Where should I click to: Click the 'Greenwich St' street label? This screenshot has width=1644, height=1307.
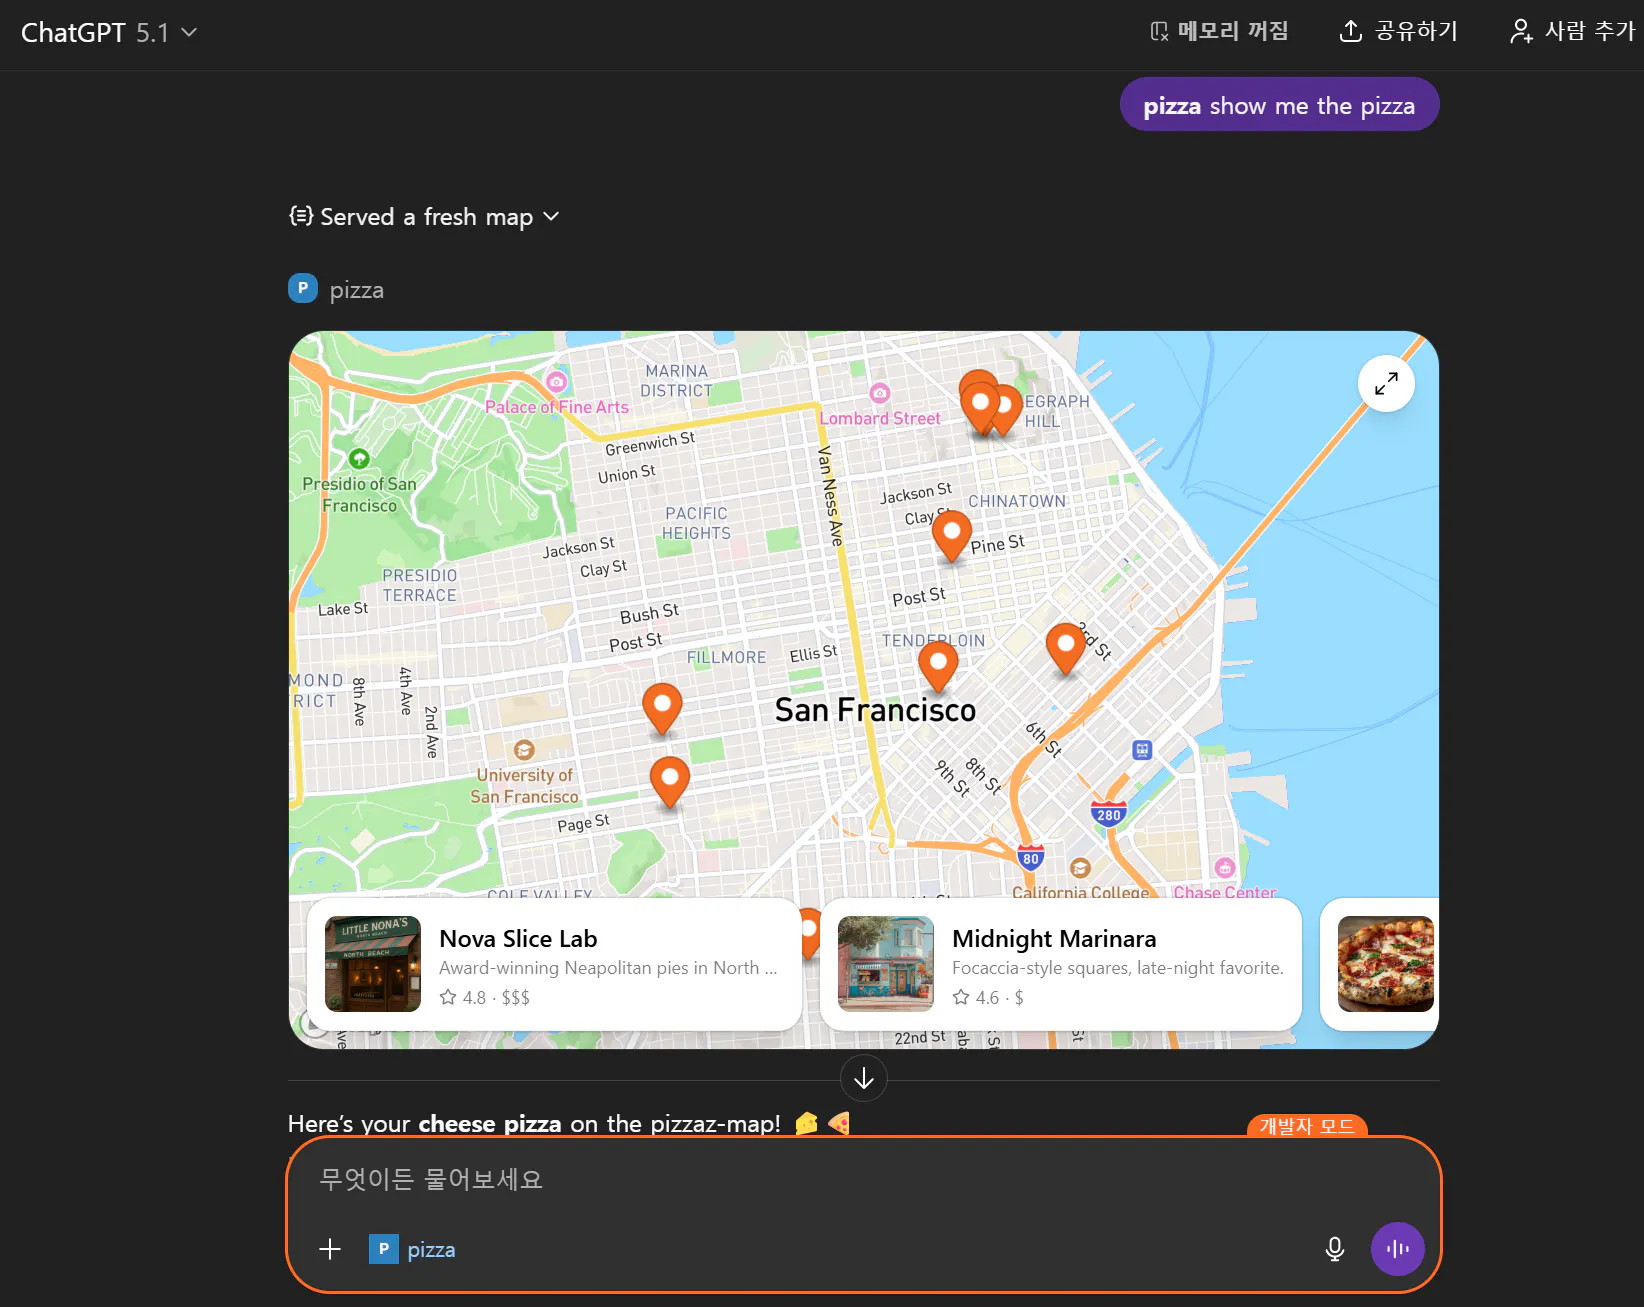pos(650,443)
